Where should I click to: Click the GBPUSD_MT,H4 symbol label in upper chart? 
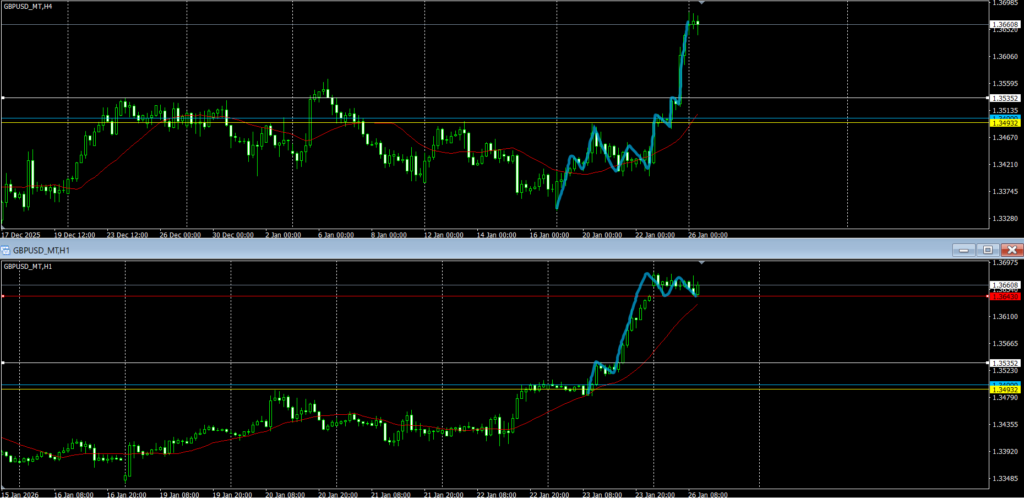click(x=28, y=7)
